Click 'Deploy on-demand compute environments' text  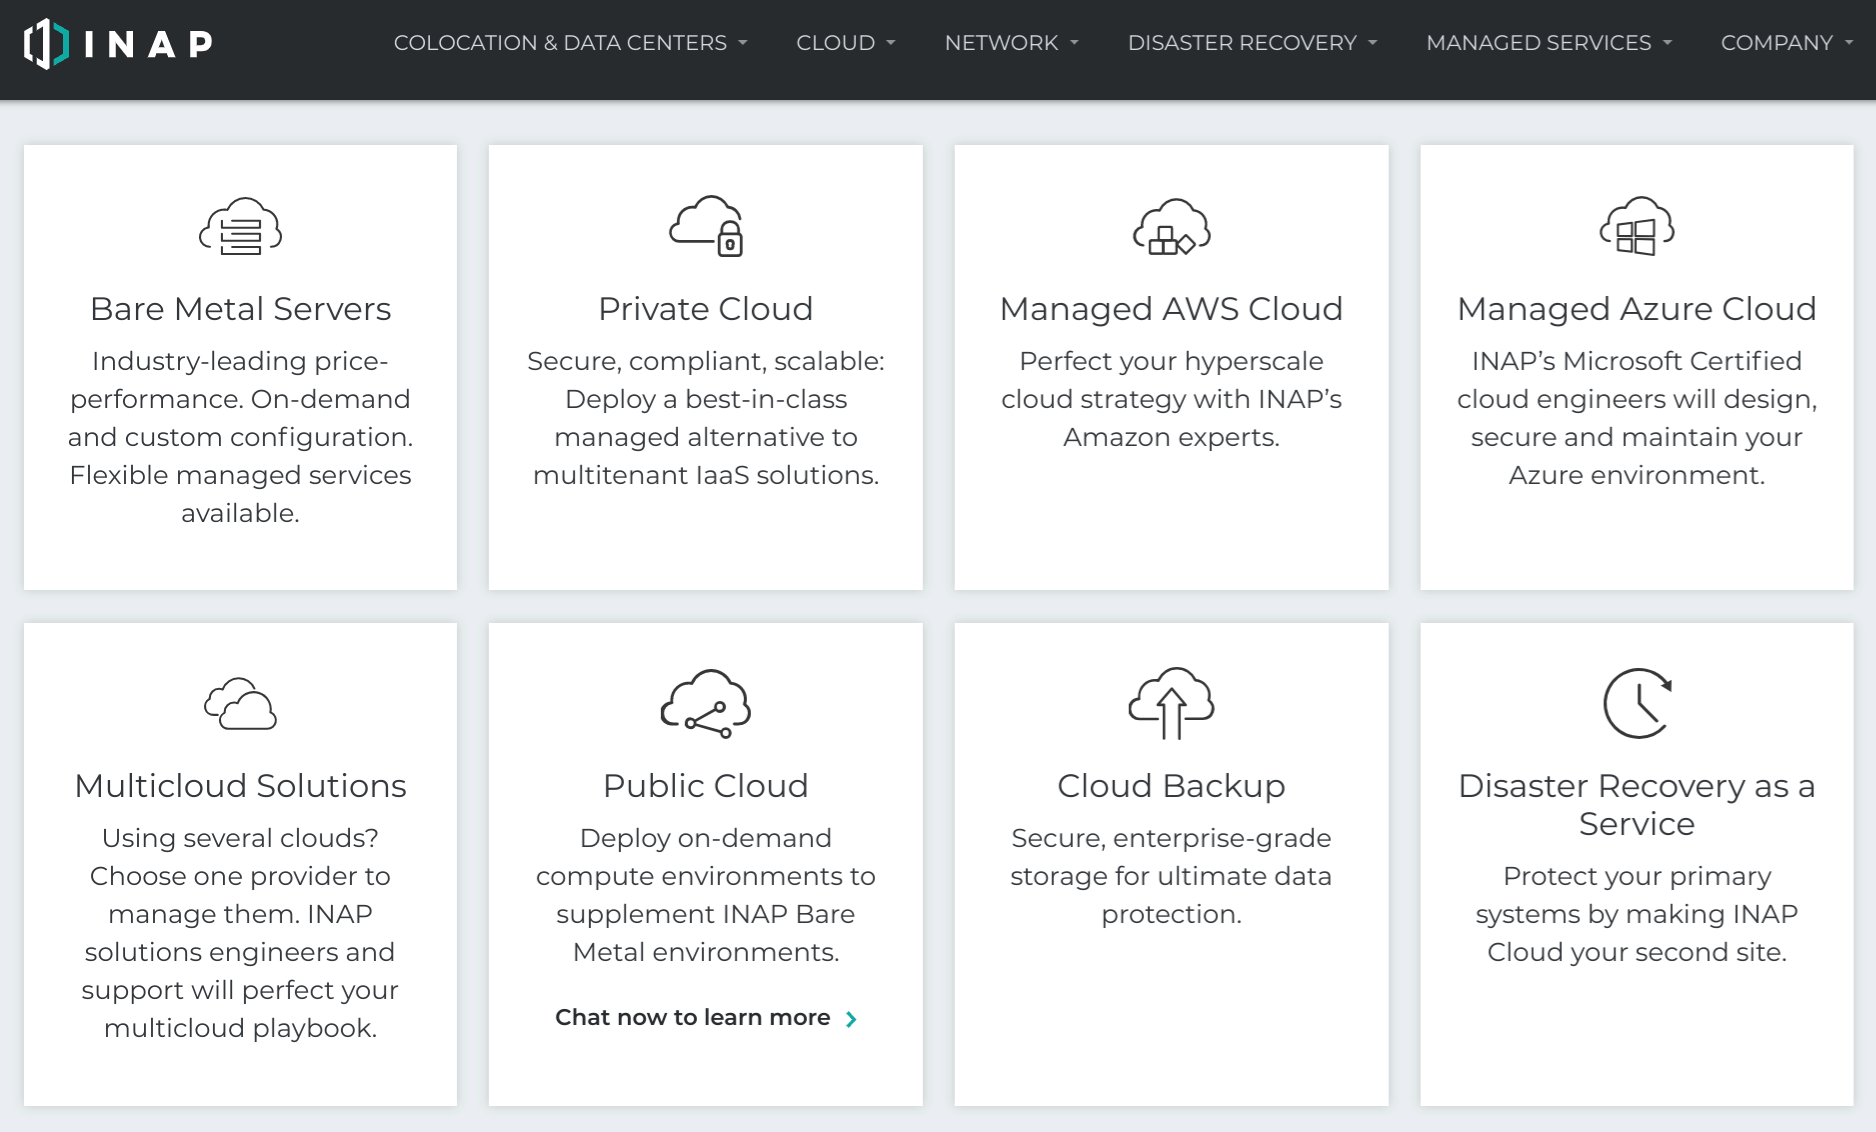click(706, 895)
